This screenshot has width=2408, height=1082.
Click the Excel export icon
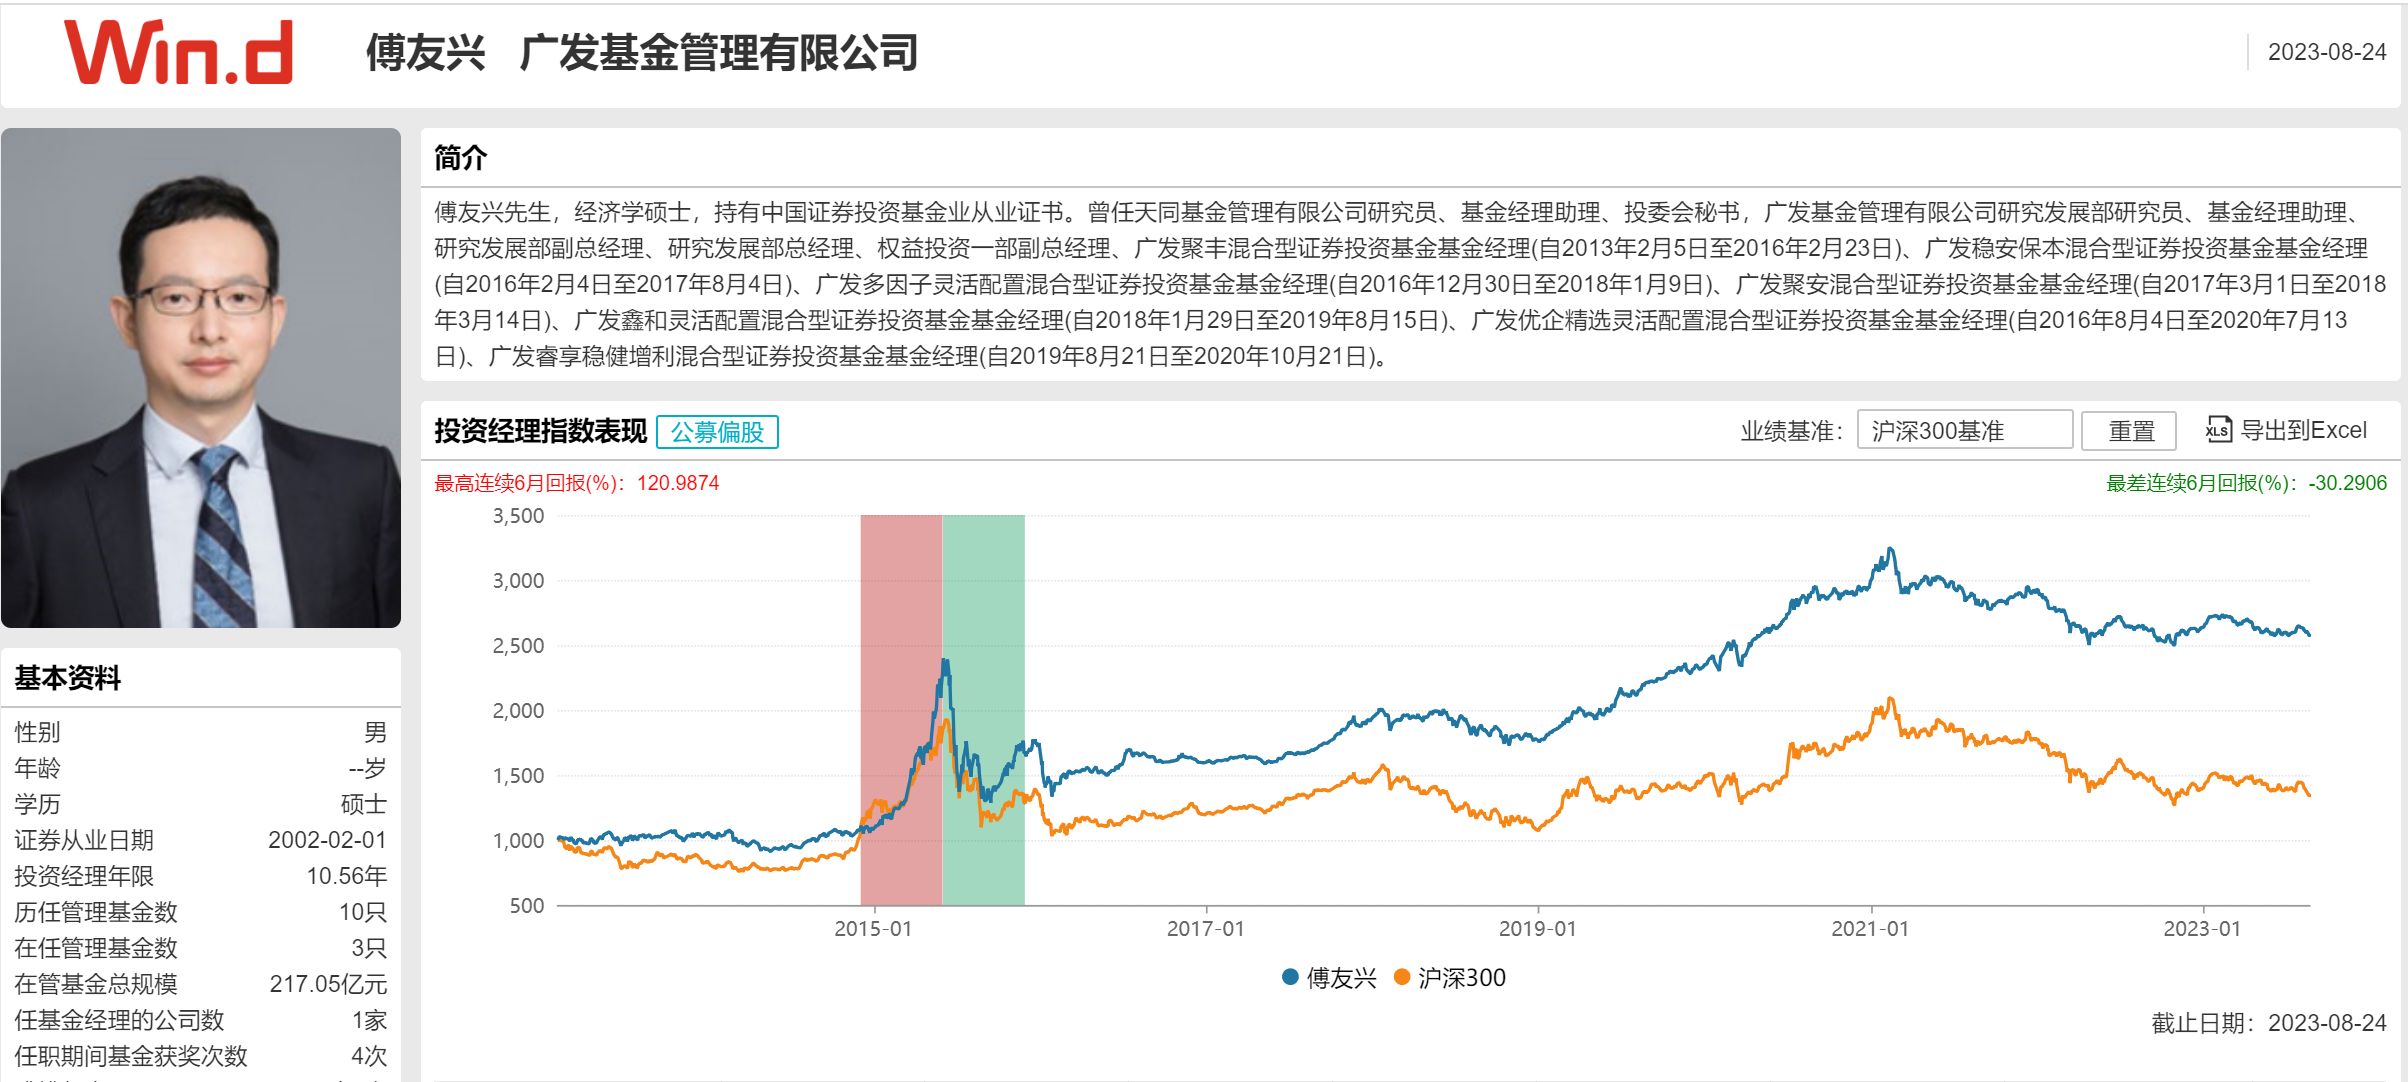[x=2217, y=430]
